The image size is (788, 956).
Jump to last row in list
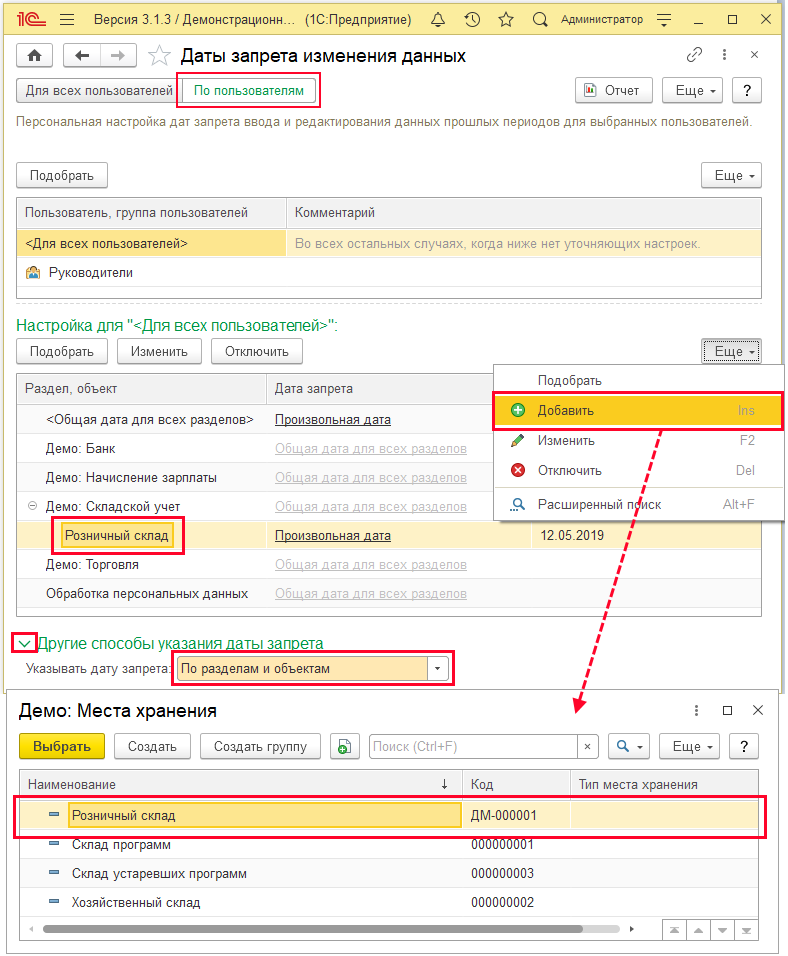point(746,930)
